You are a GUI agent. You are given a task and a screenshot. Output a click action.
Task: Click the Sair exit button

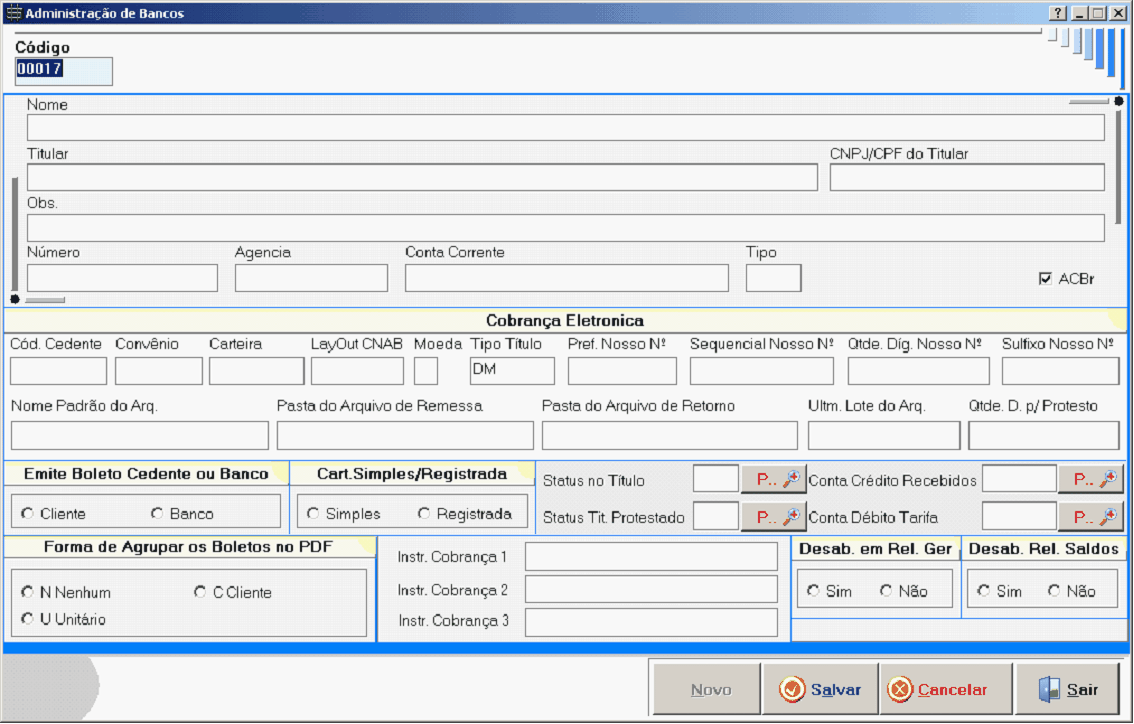1069,689
